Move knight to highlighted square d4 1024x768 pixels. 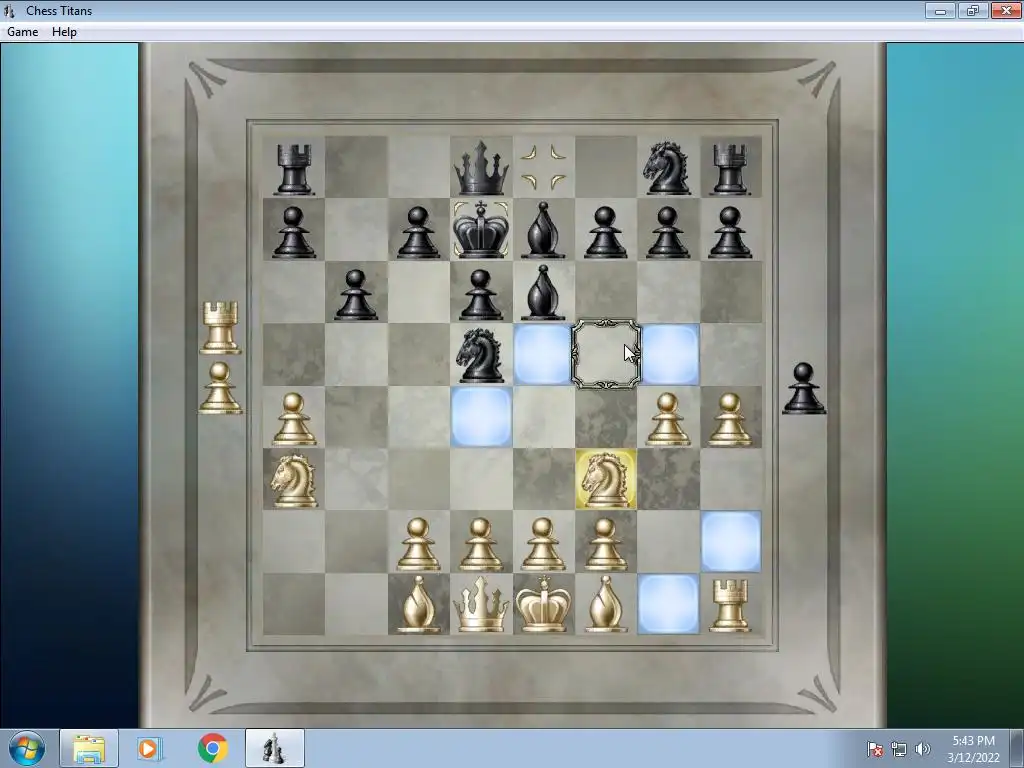click(x=481, y=417)
